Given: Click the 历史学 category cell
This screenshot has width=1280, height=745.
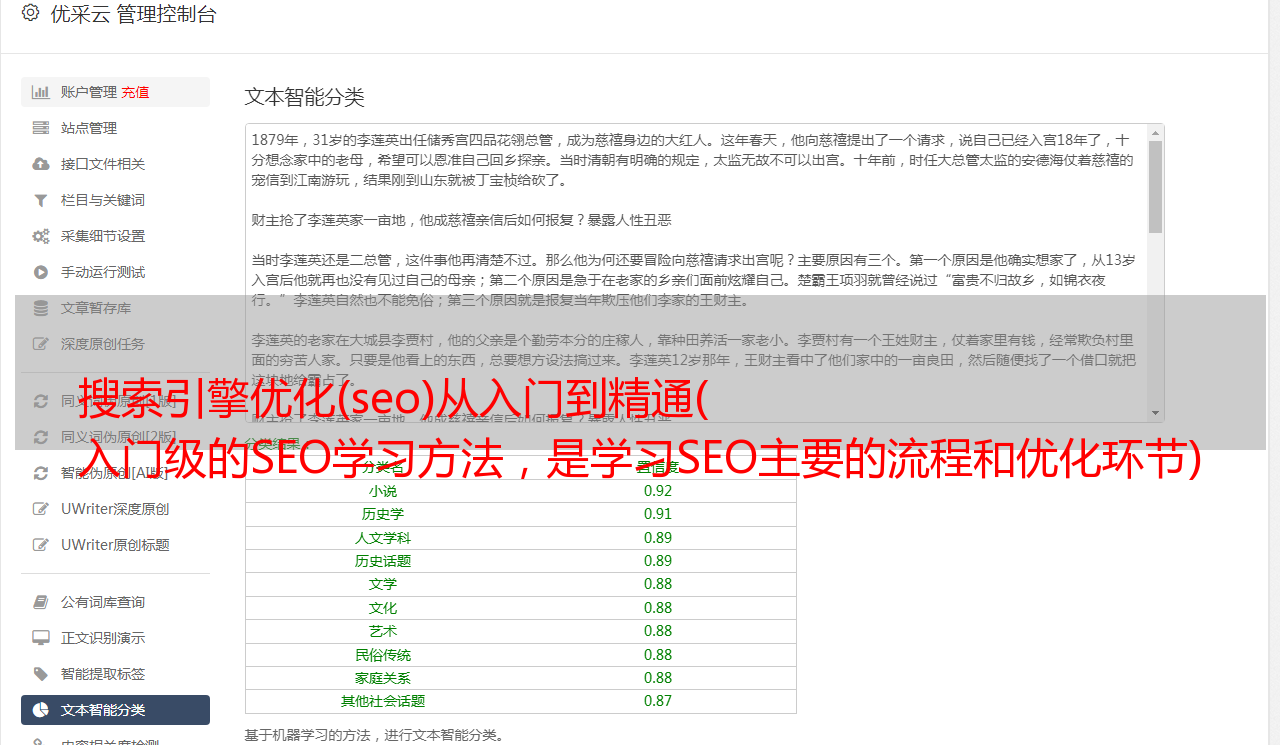Looking at the screenshot, I should pyautogui.click(x=383, y=514).
